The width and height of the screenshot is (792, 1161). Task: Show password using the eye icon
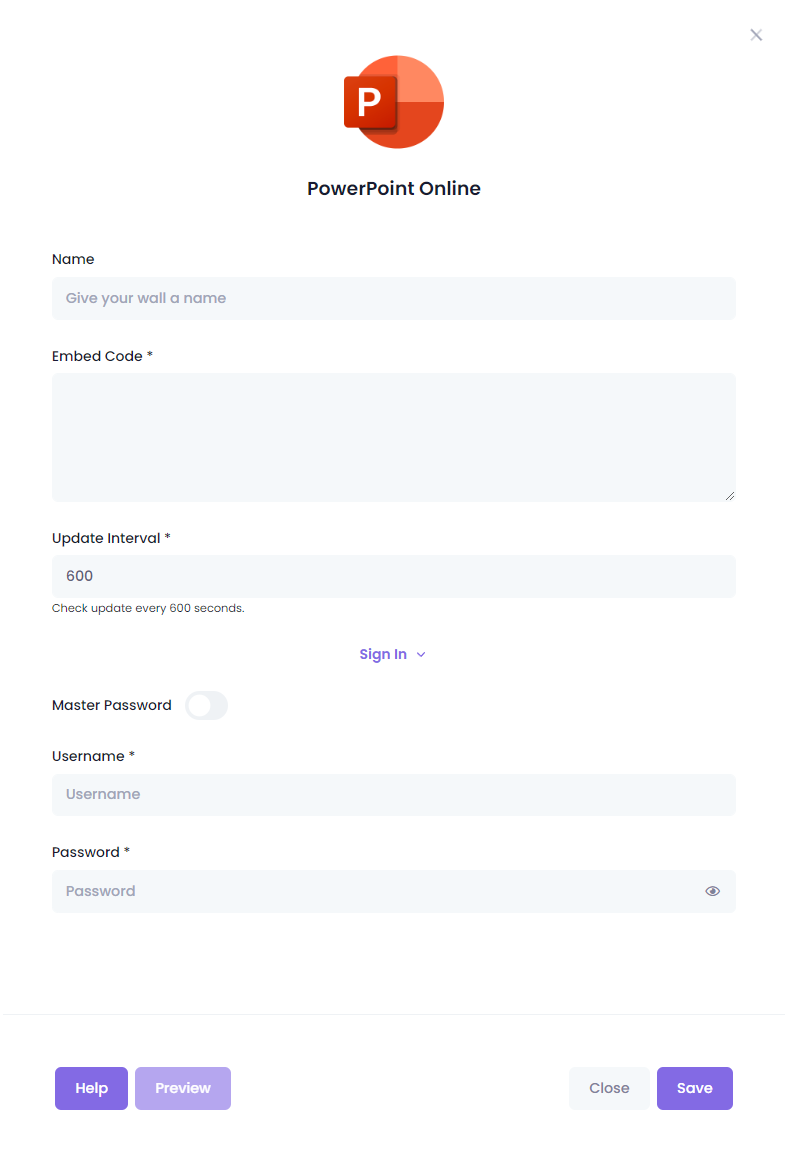coord(712,891)
